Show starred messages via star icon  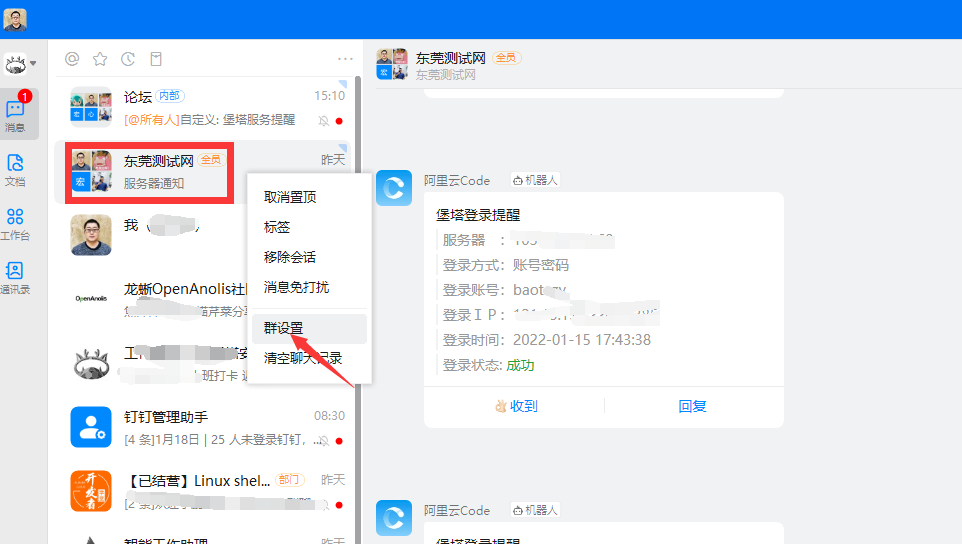coord(100,59)
